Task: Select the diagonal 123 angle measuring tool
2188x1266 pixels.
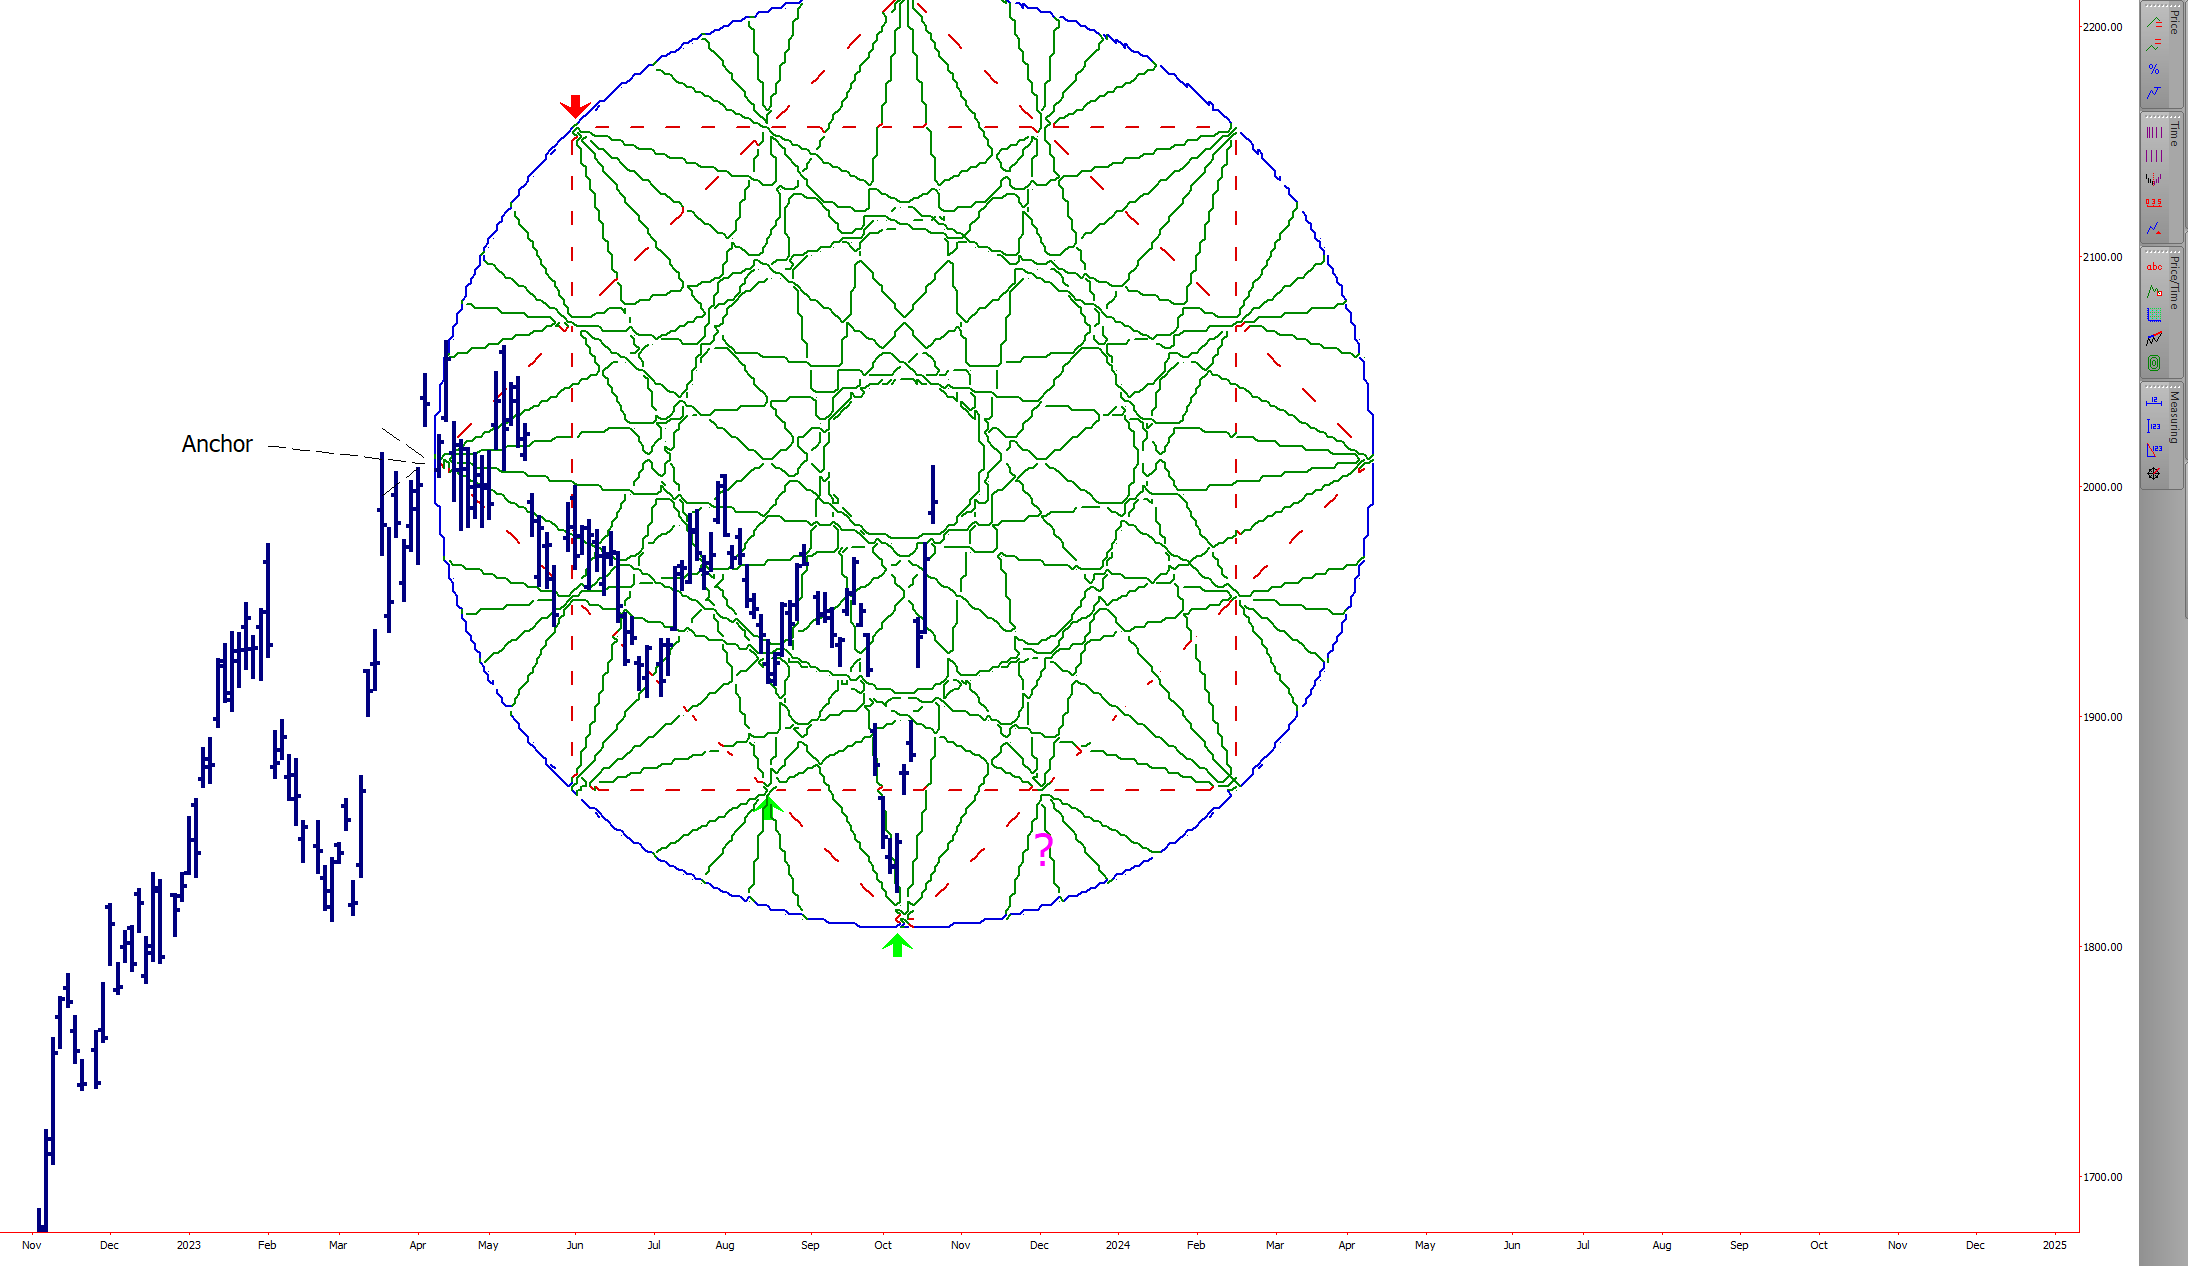Action: (2154, 450)
